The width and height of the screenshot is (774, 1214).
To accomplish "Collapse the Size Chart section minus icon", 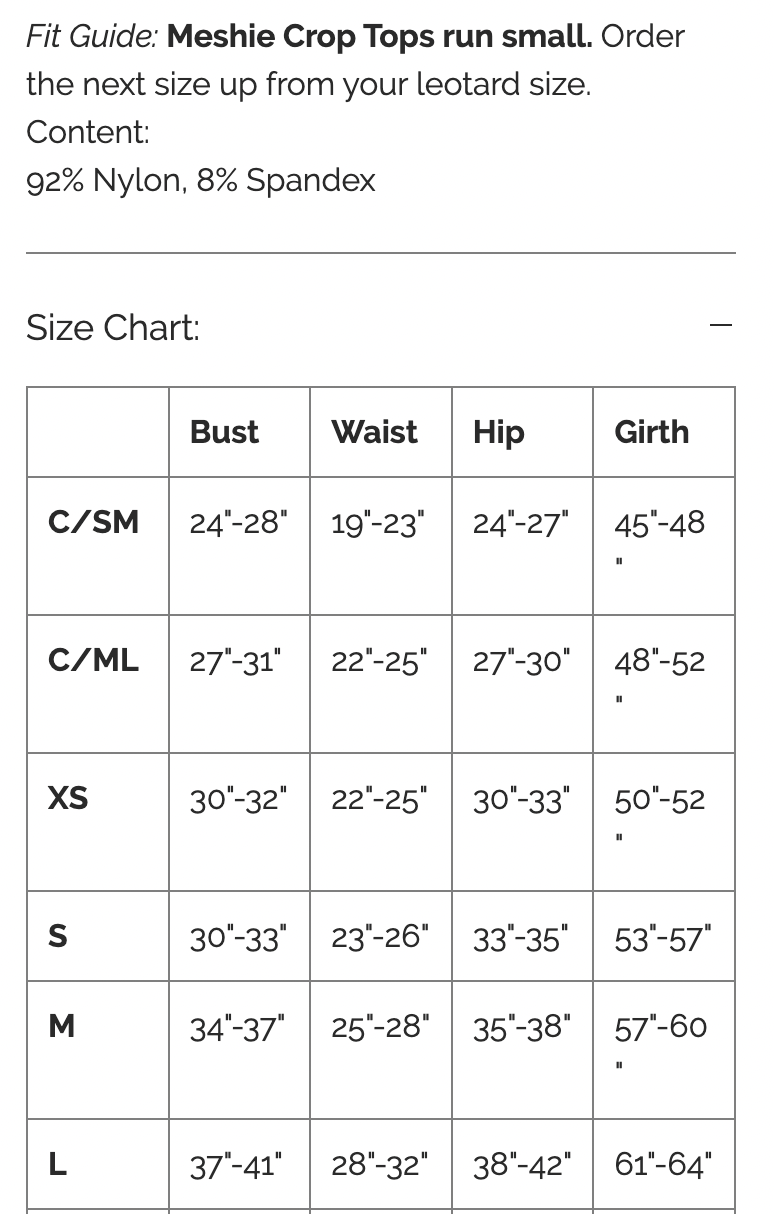I will pyautogui.click(x=720, y=326).
